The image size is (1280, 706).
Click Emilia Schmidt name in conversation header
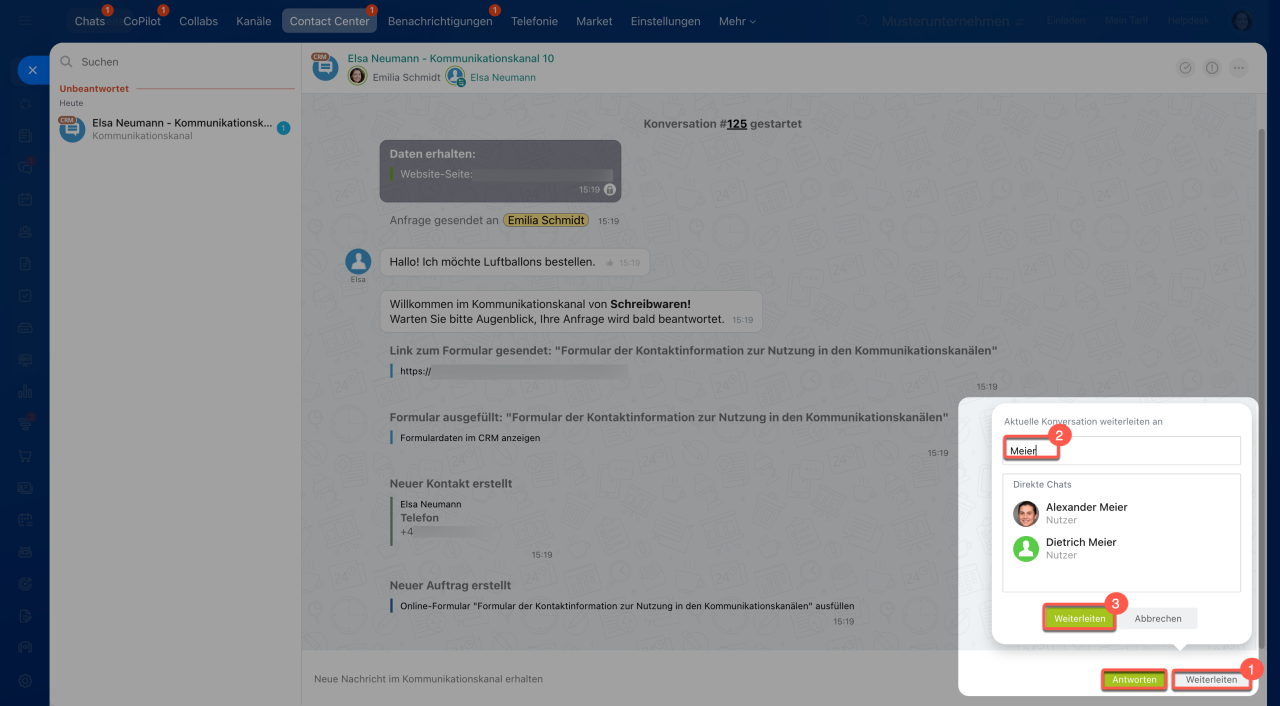point(406,77)
